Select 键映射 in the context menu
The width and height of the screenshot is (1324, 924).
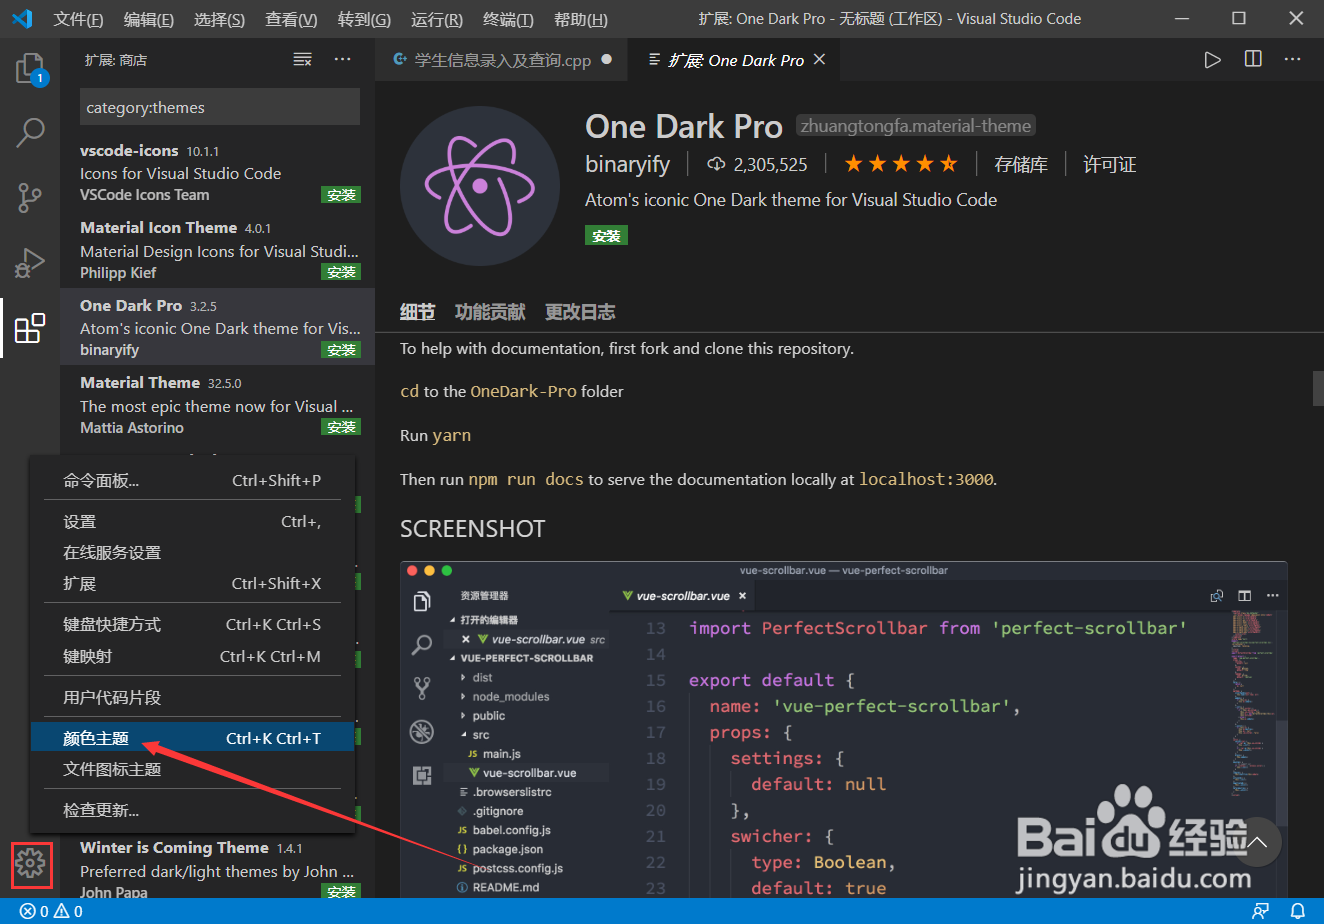(192, 657)
